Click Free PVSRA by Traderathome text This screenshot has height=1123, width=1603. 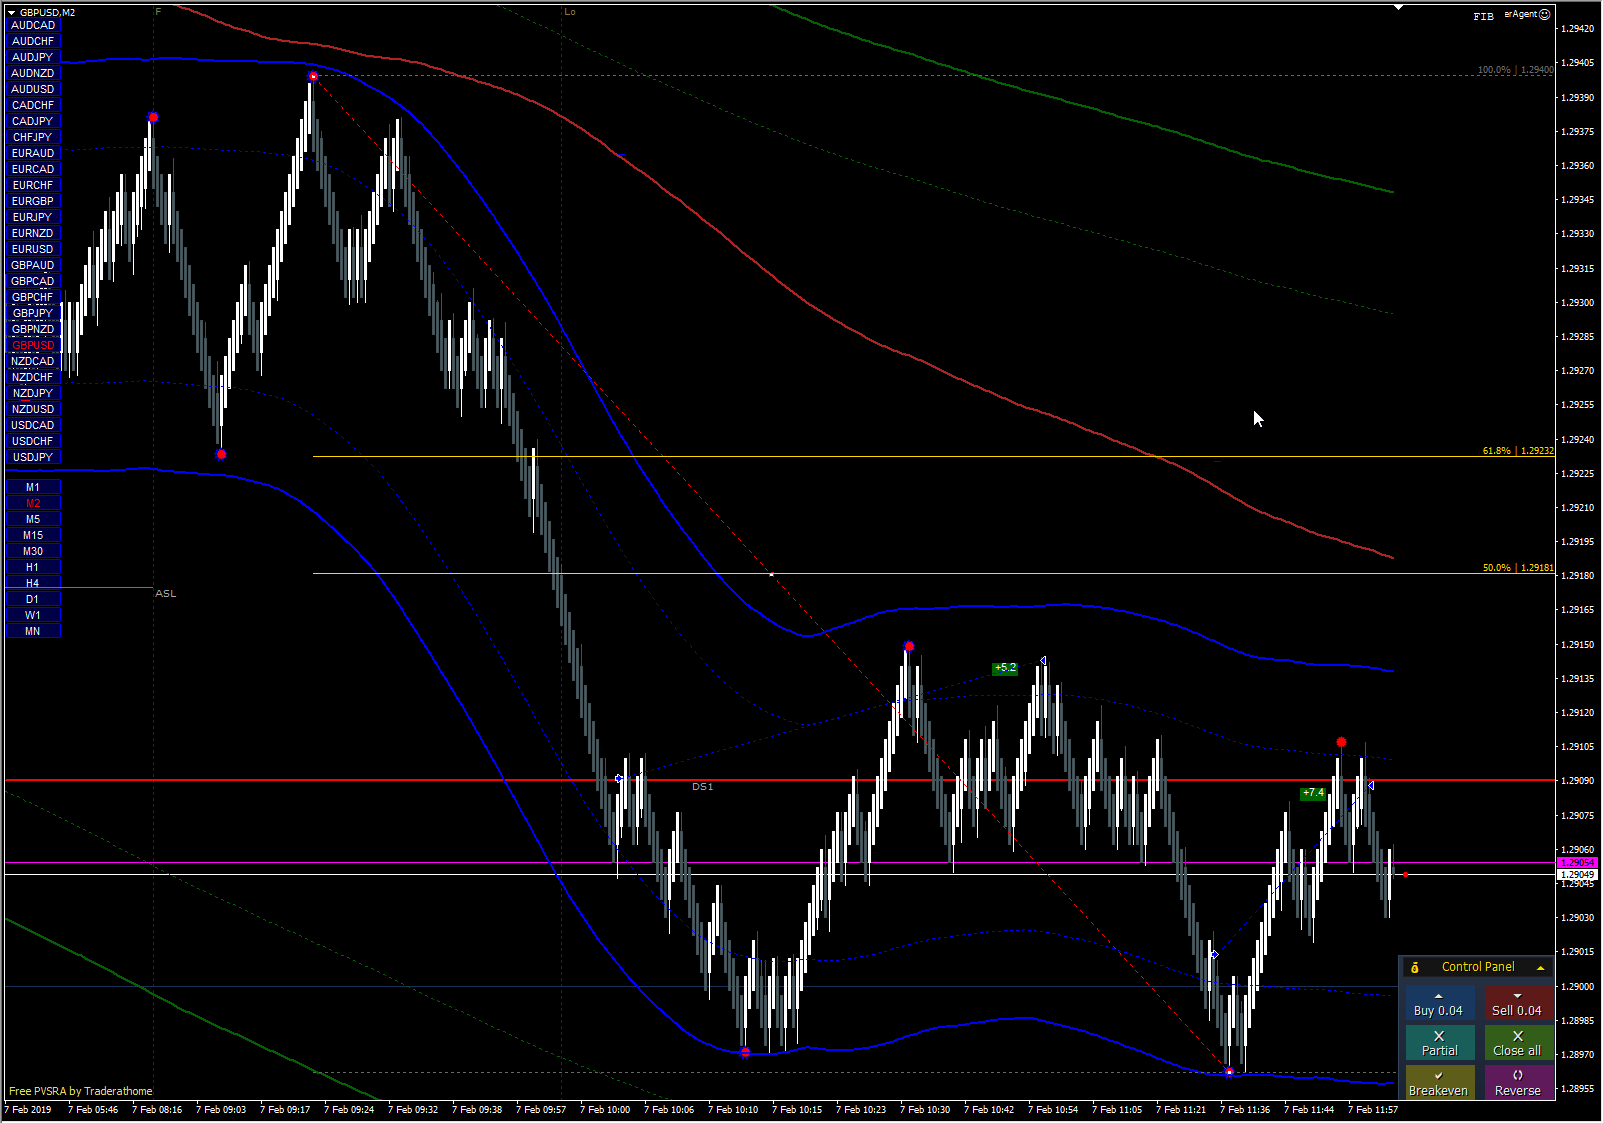pos(81,1091)
